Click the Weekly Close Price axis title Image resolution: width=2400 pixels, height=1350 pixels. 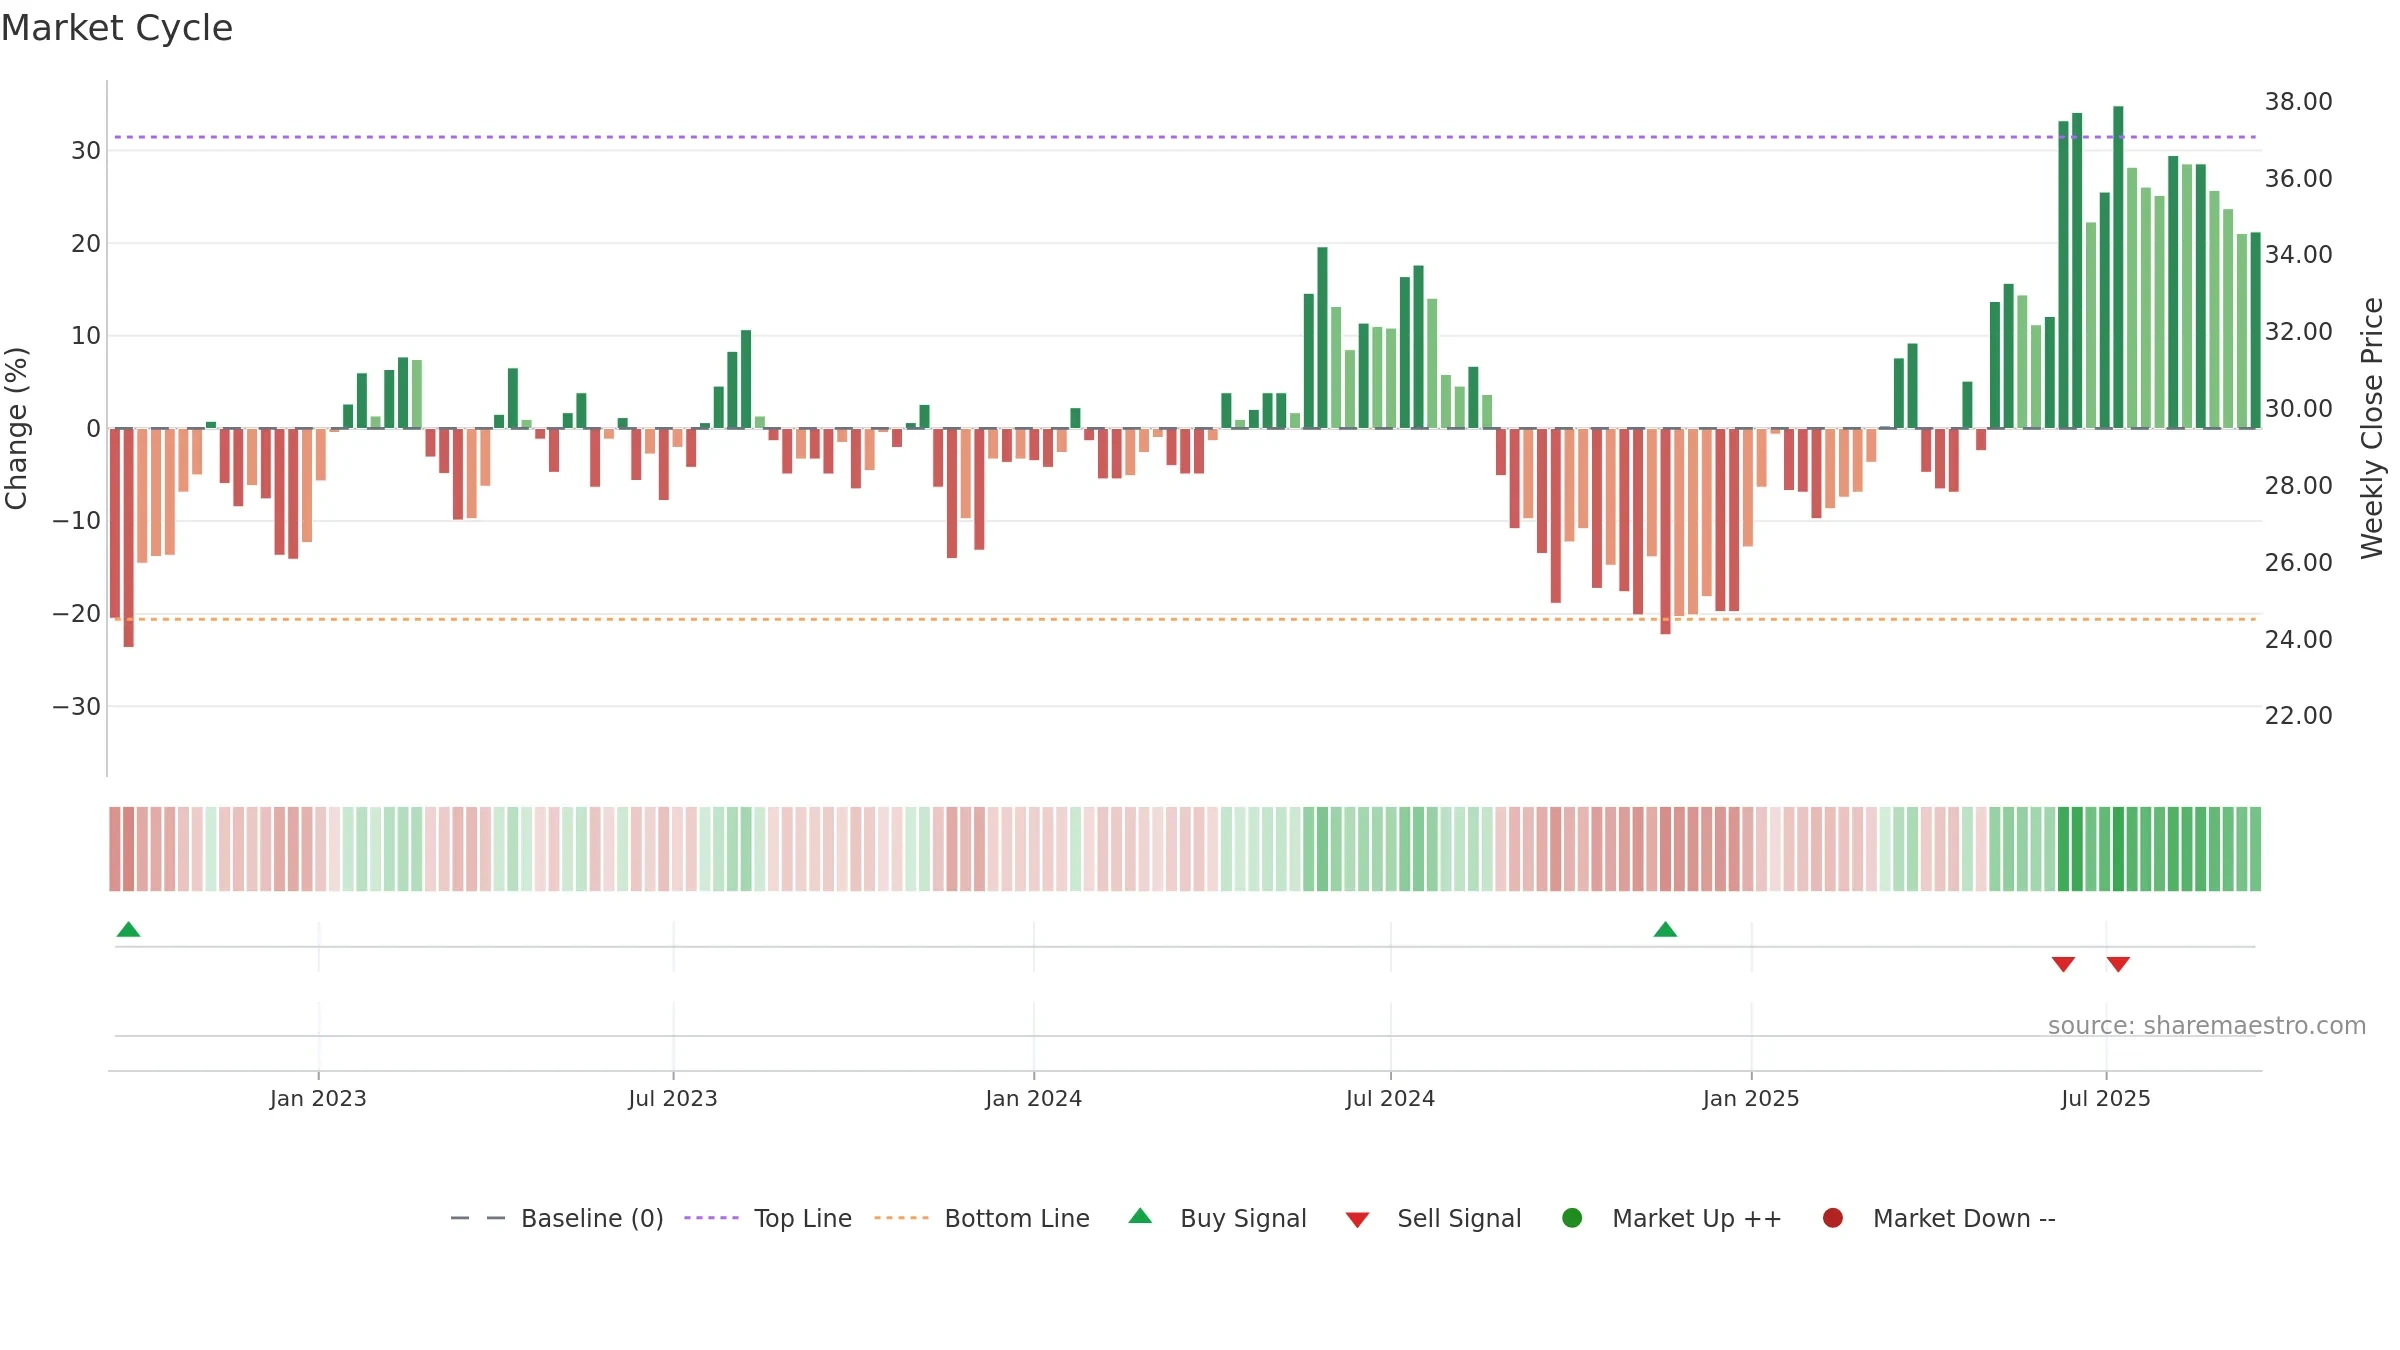[x=2372, y=428]
